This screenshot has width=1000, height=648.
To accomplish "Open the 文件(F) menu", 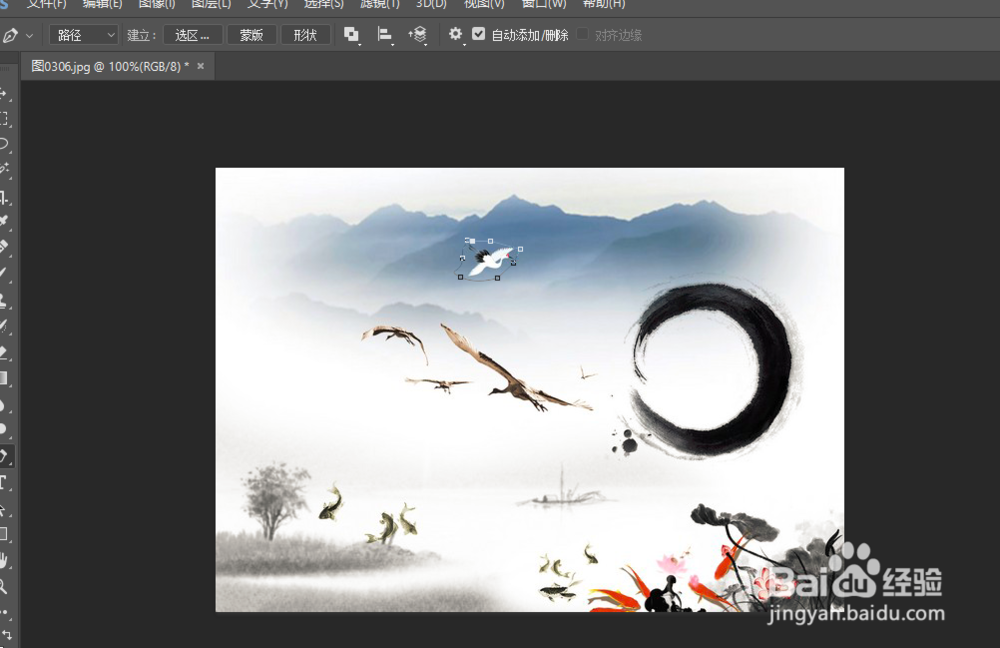I will (47, 4).
